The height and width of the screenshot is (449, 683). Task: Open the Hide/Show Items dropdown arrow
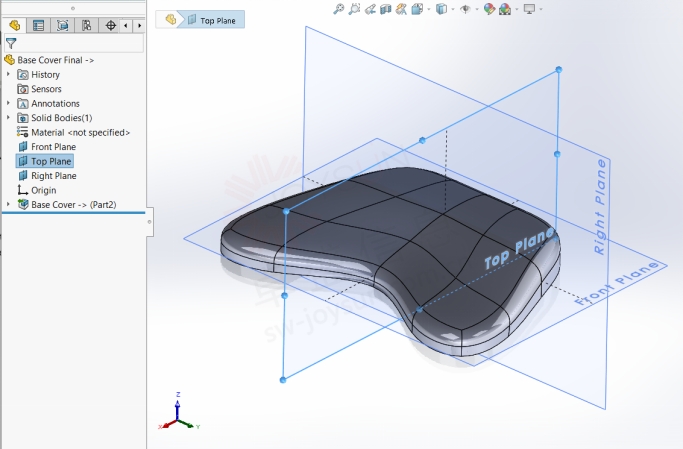(x=477, y=9)
